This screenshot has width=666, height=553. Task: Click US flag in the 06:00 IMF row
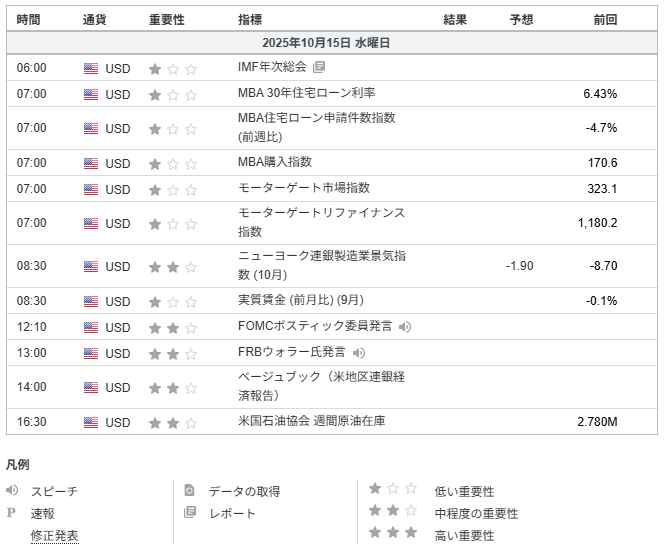(x=91, y=69)
